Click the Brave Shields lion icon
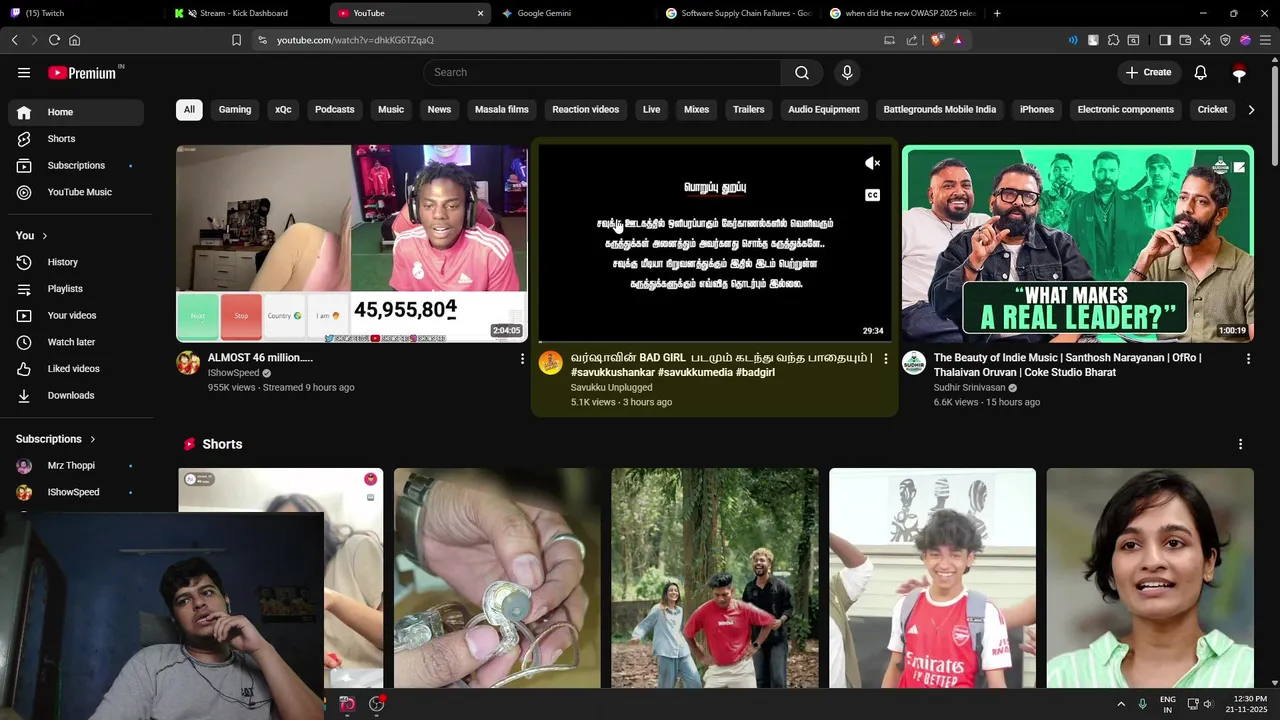This screenshot has width=1280, height=720. click(x=937, y=40)
